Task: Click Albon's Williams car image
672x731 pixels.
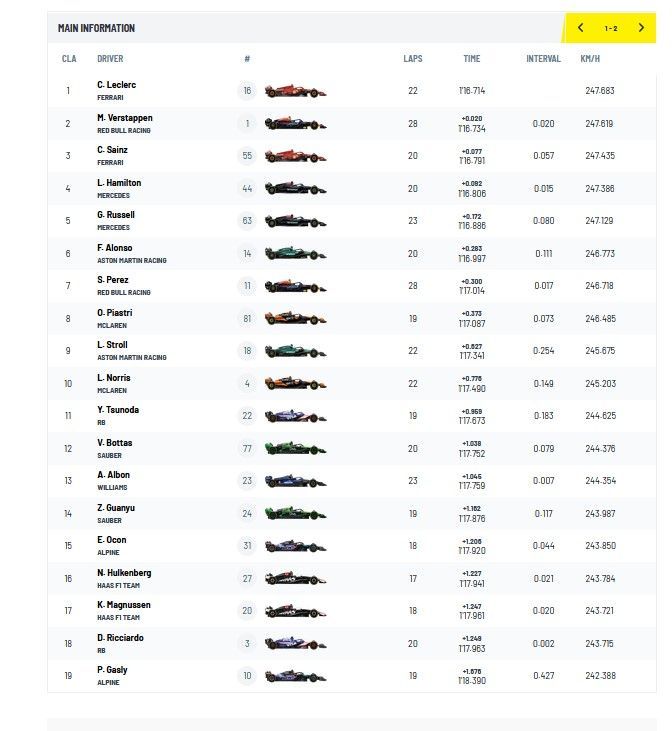Action: coord(295,481)
